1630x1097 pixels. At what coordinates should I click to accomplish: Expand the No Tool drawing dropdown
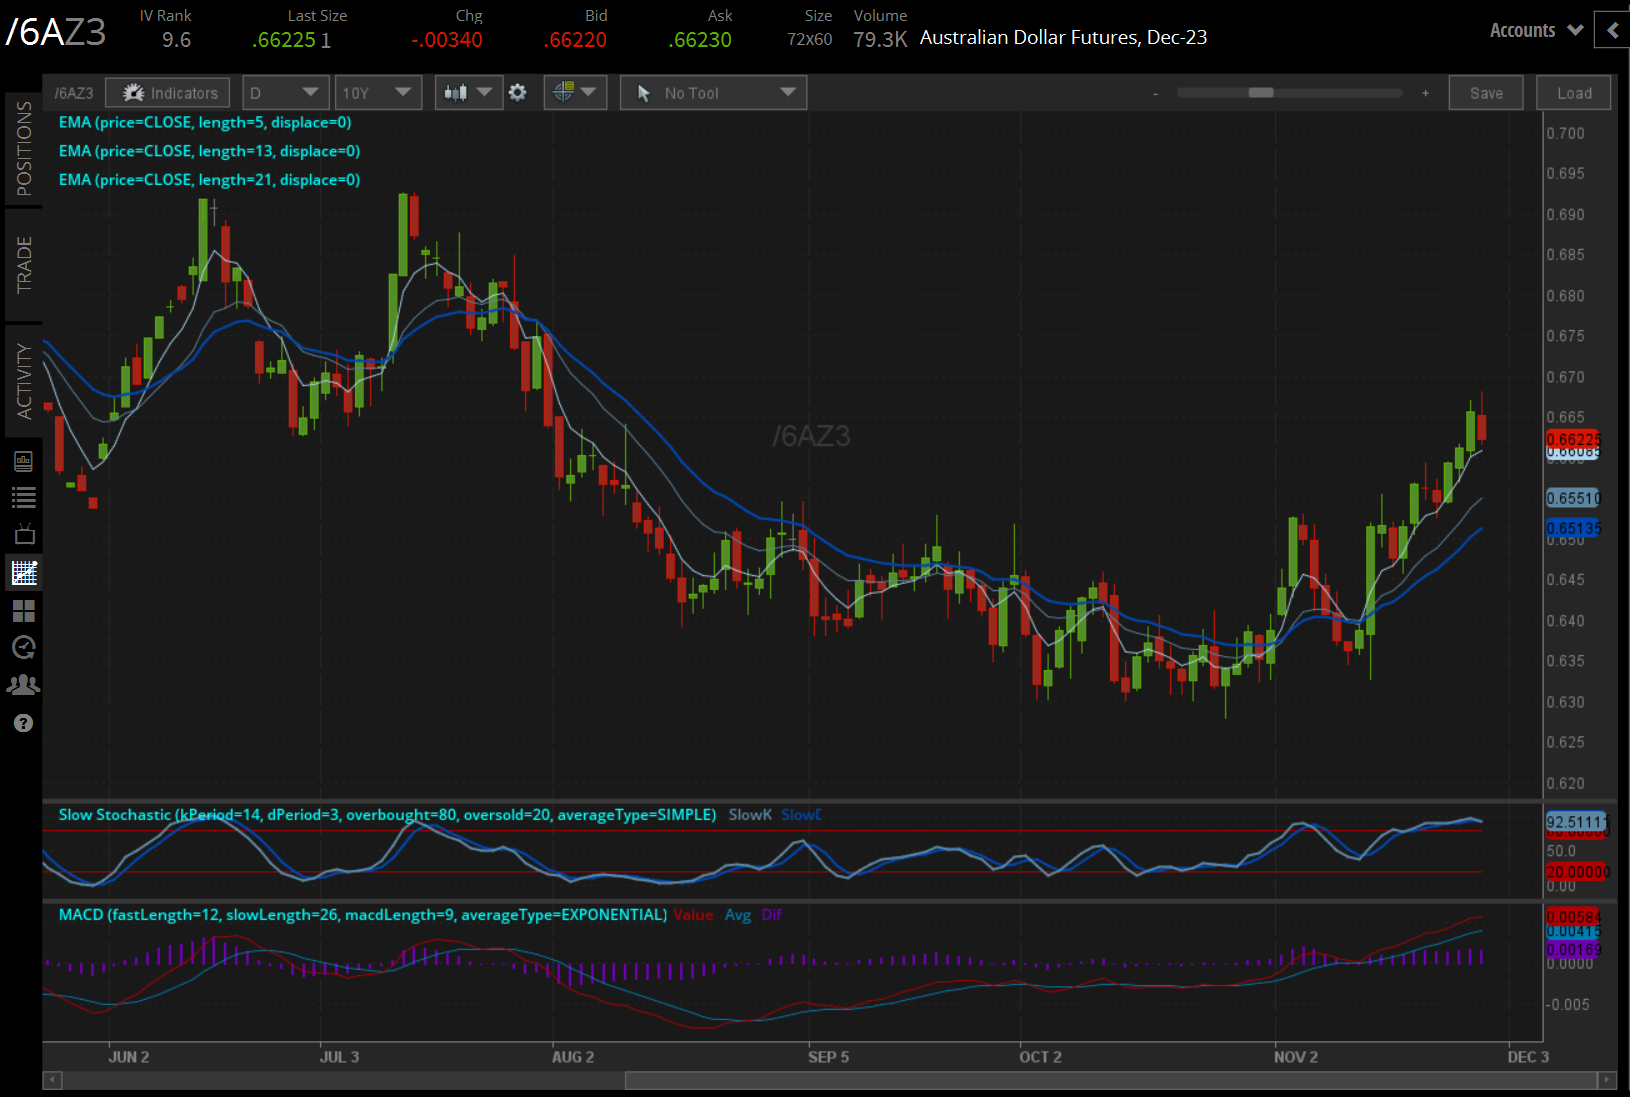pos(713,93)
